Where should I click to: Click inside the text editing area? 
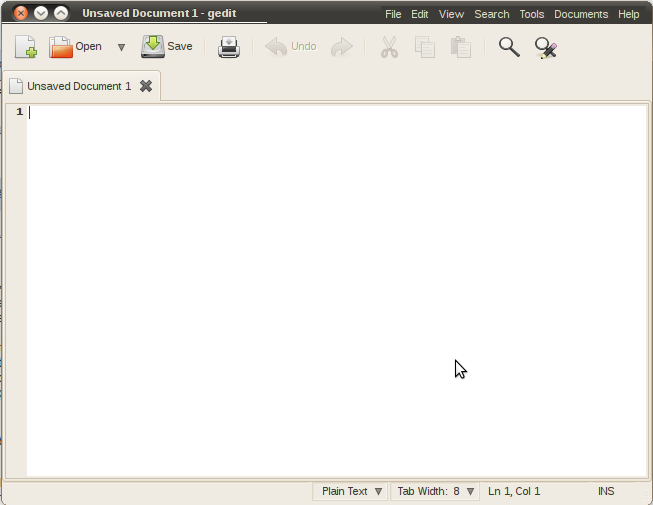tap(336, 290)
